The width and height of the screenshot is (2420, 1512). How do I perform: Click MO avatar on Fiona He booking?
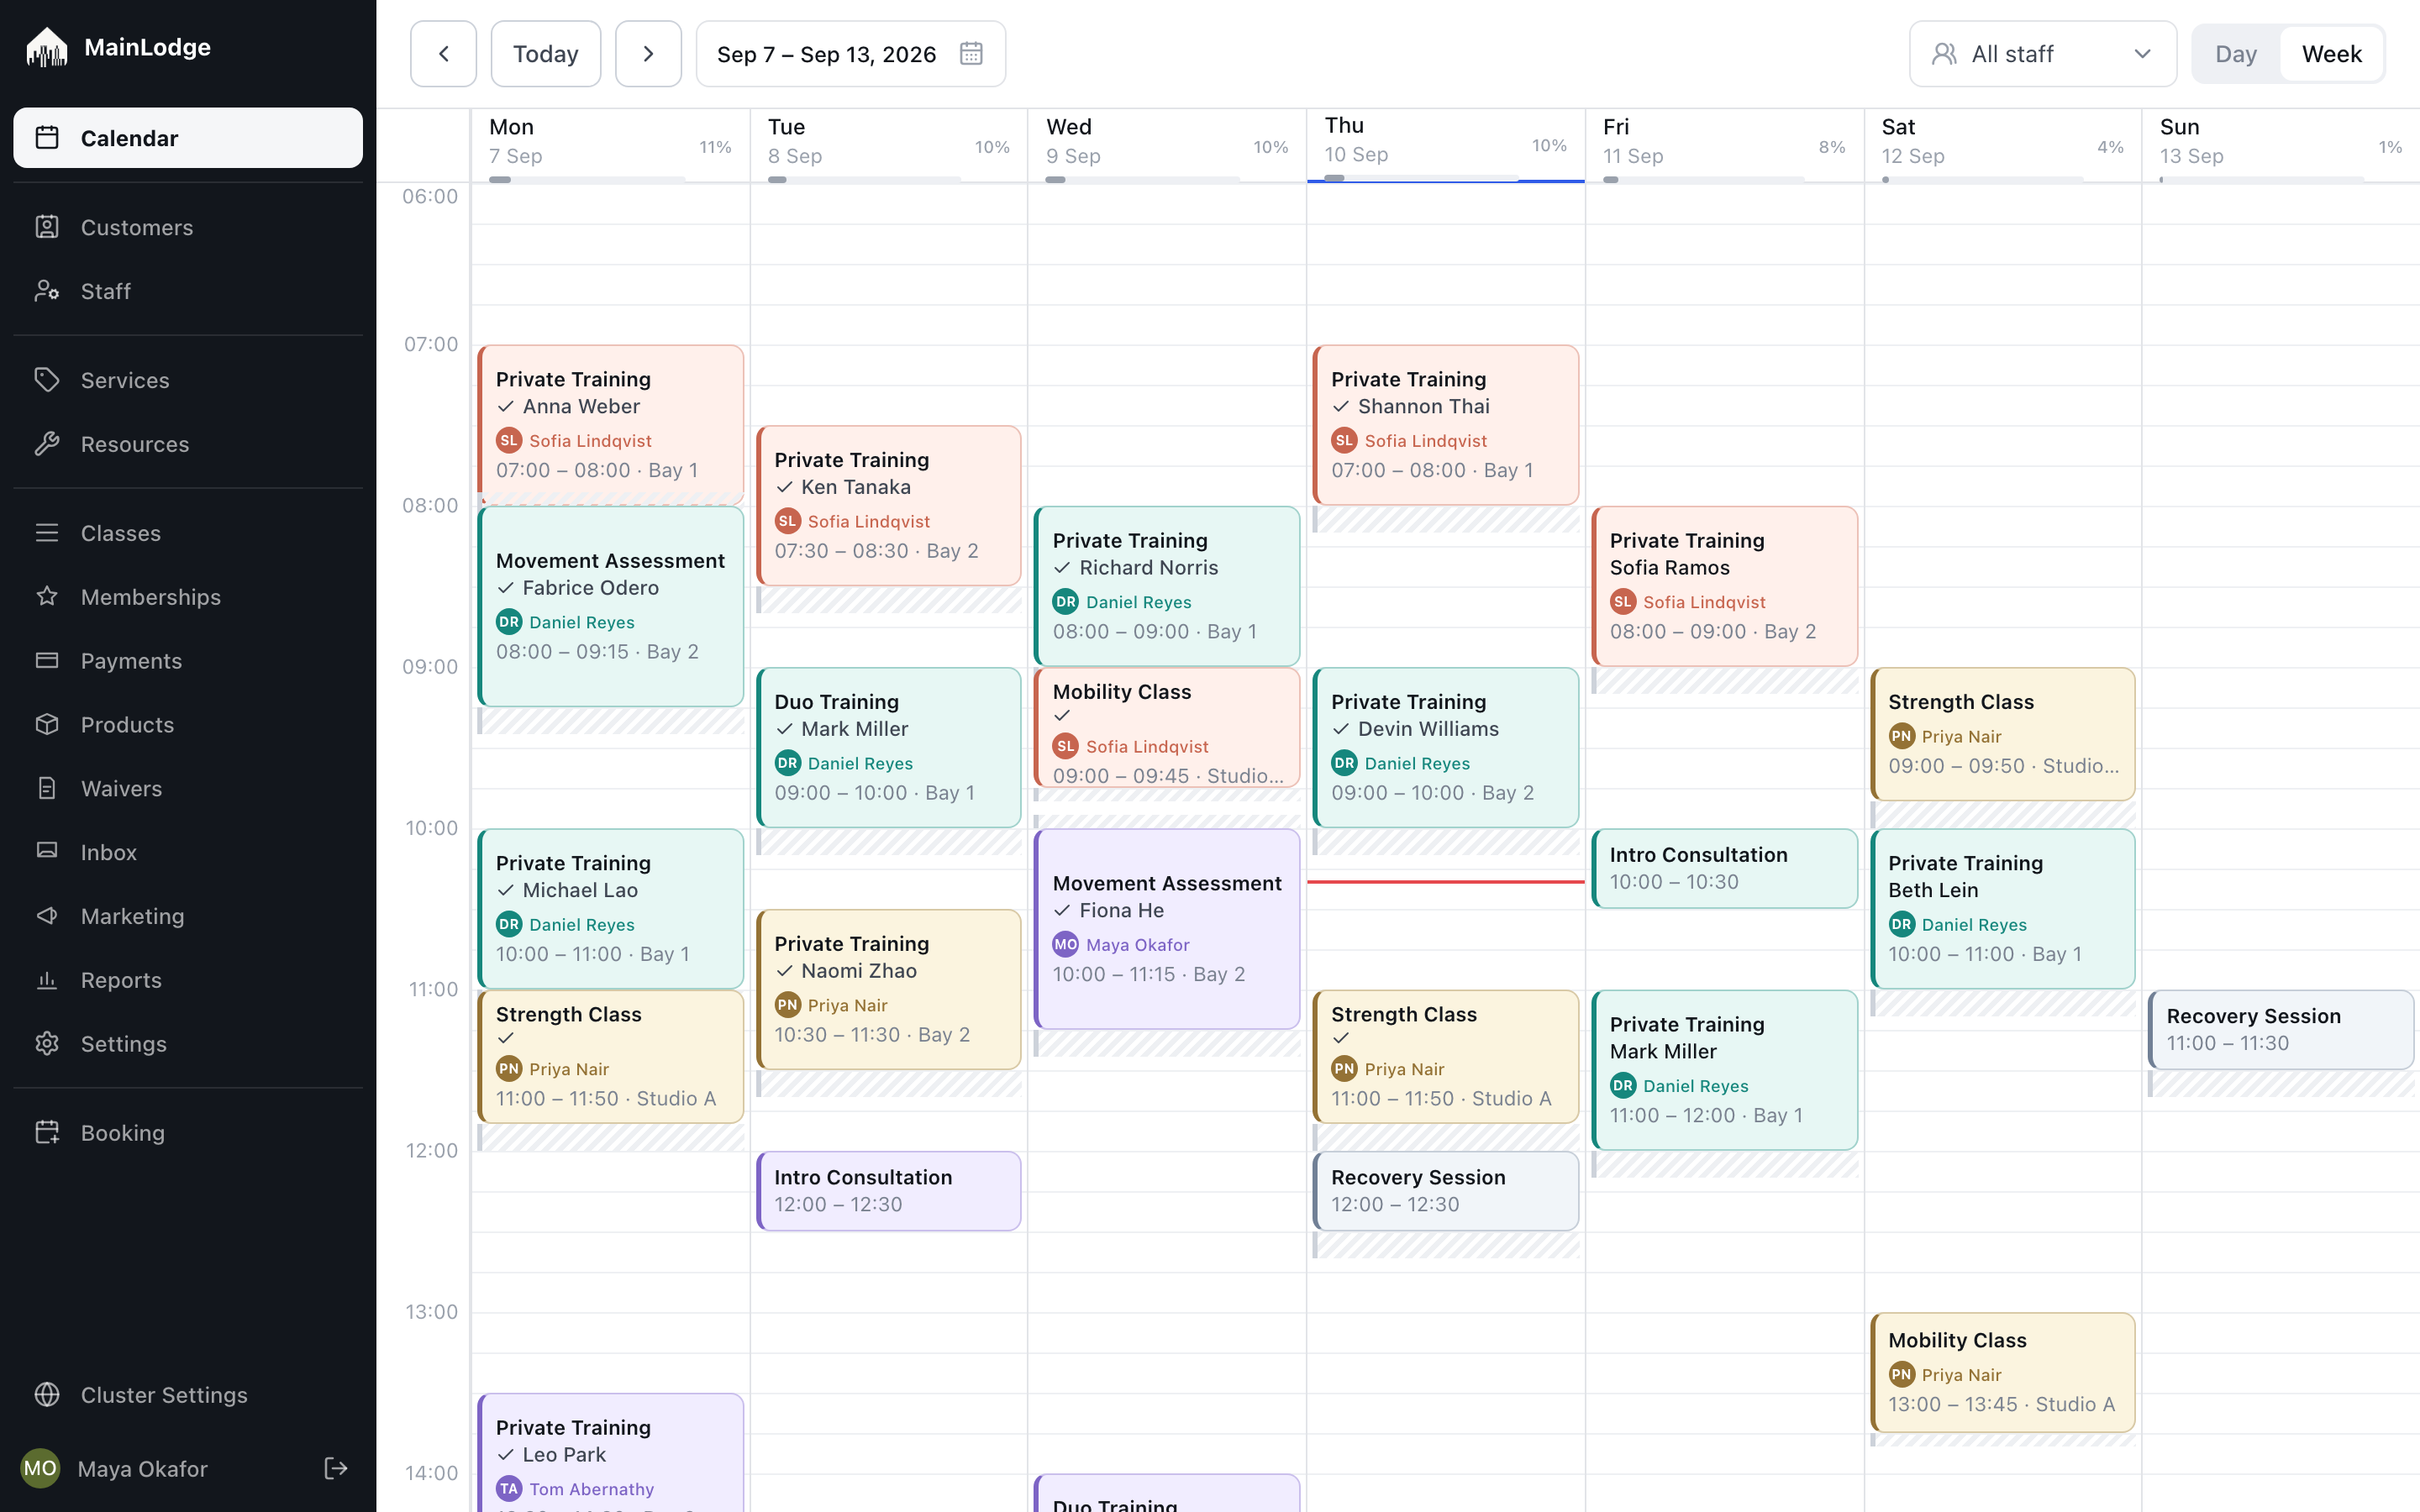click(1066, 944)
